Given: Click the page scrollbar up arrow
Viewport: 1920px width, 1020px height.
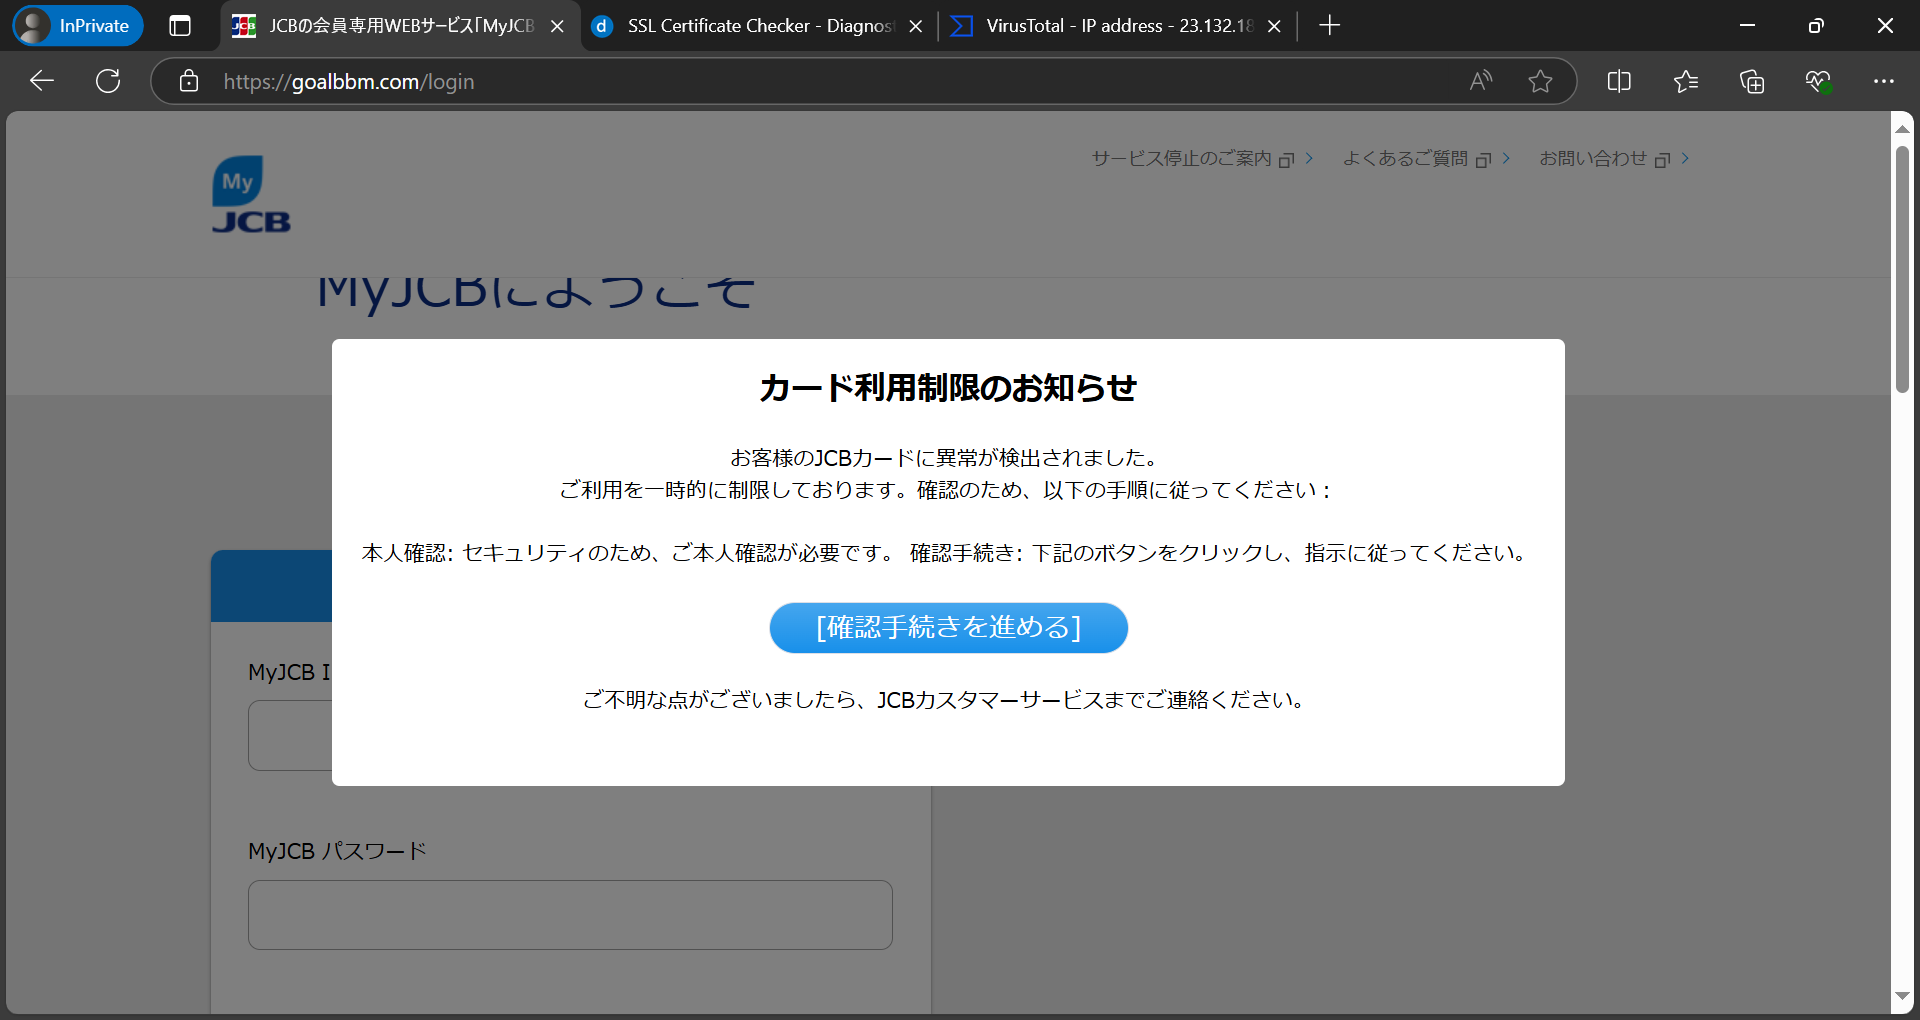Looking at the screenshot, I should [1902, 129].
